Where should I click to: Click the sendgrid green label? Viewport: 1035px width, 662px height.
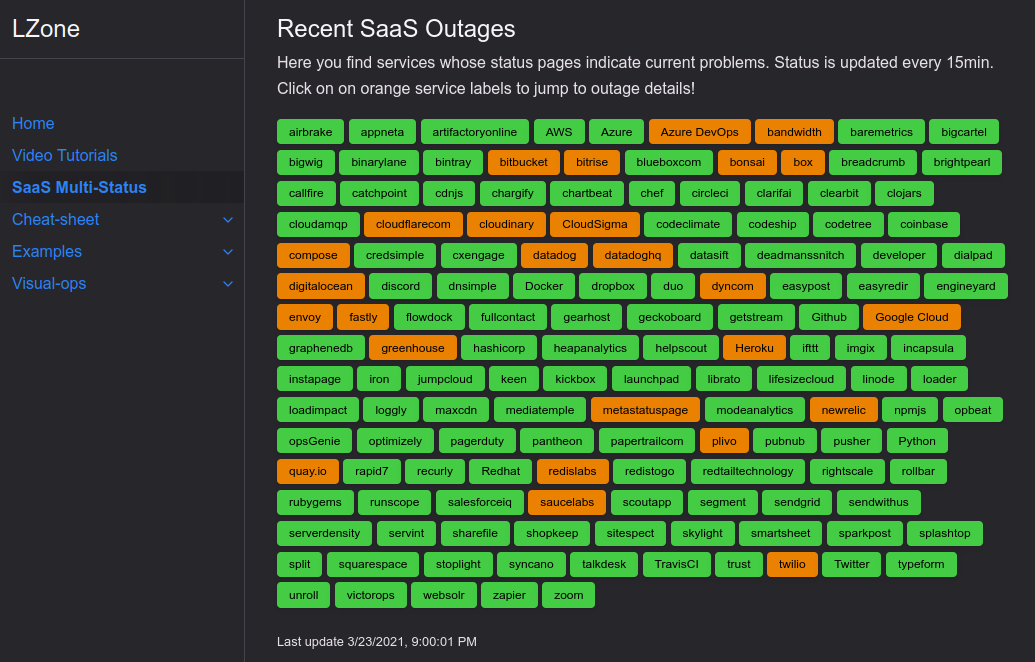[x=797, y=502]
